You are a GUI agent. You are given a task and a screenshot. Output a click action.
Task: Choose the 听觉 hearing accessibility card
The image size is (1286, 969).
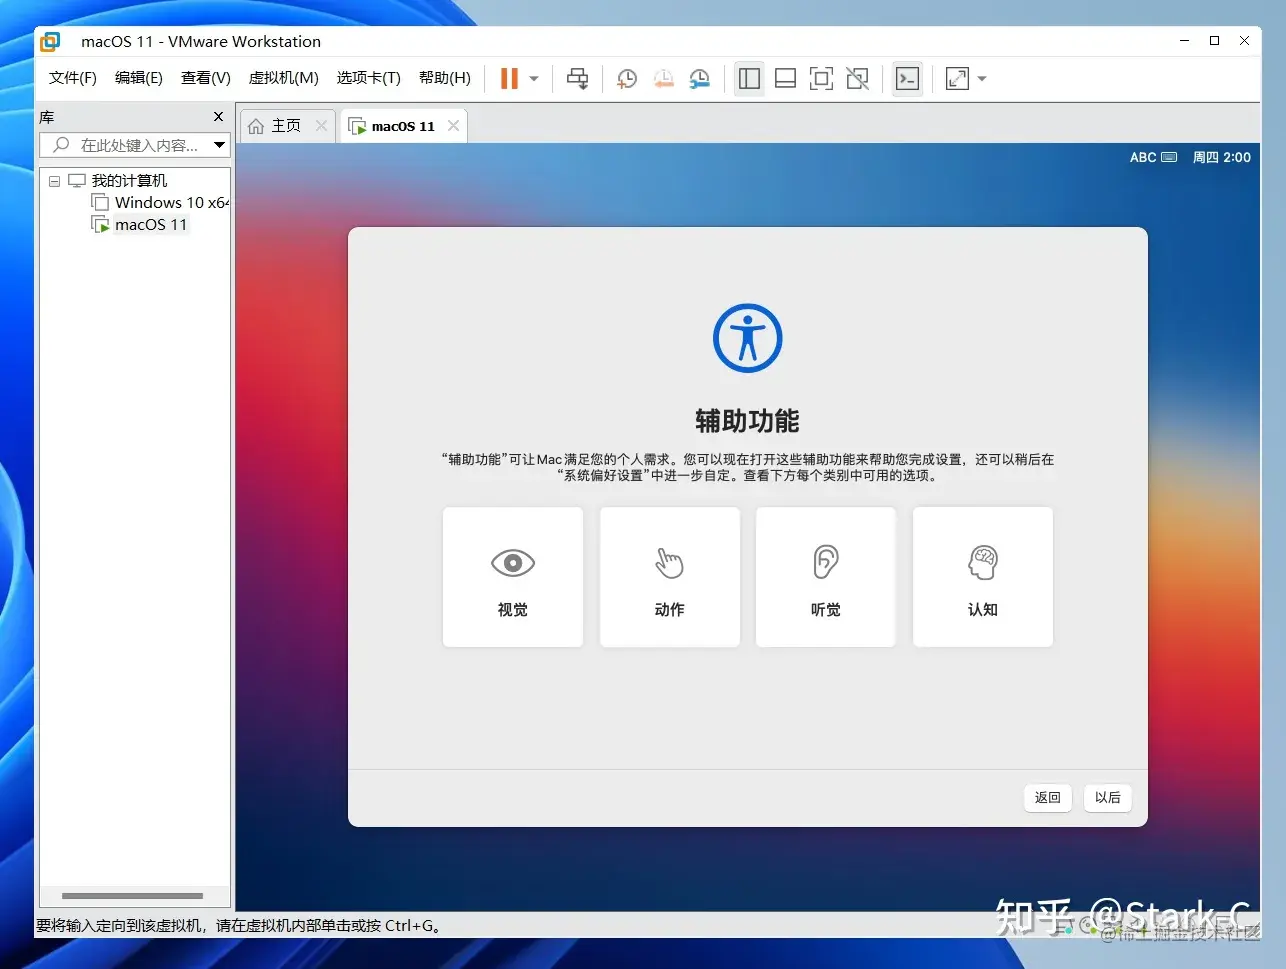coord(826,577)
